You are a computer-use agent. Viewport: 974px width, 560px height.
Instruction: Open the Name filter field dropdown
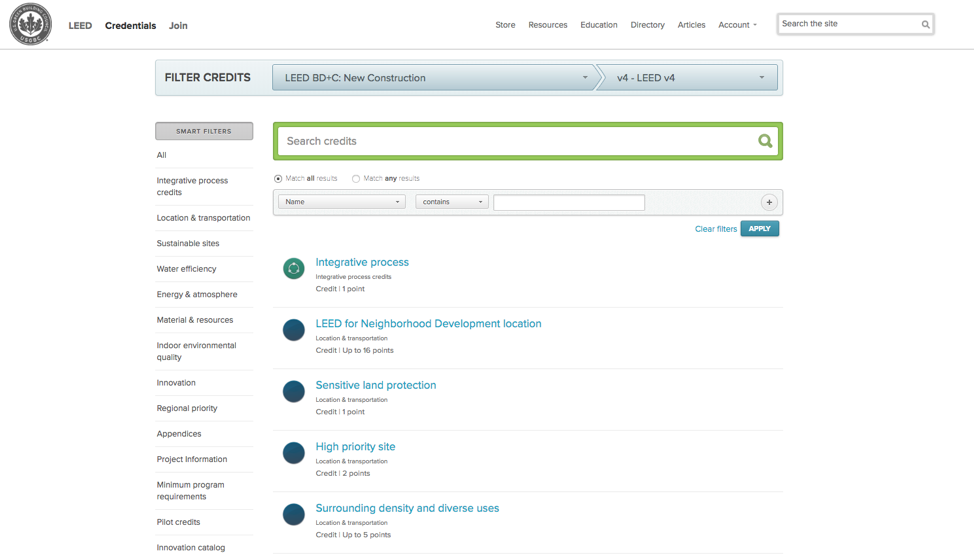tap(342, 202)
